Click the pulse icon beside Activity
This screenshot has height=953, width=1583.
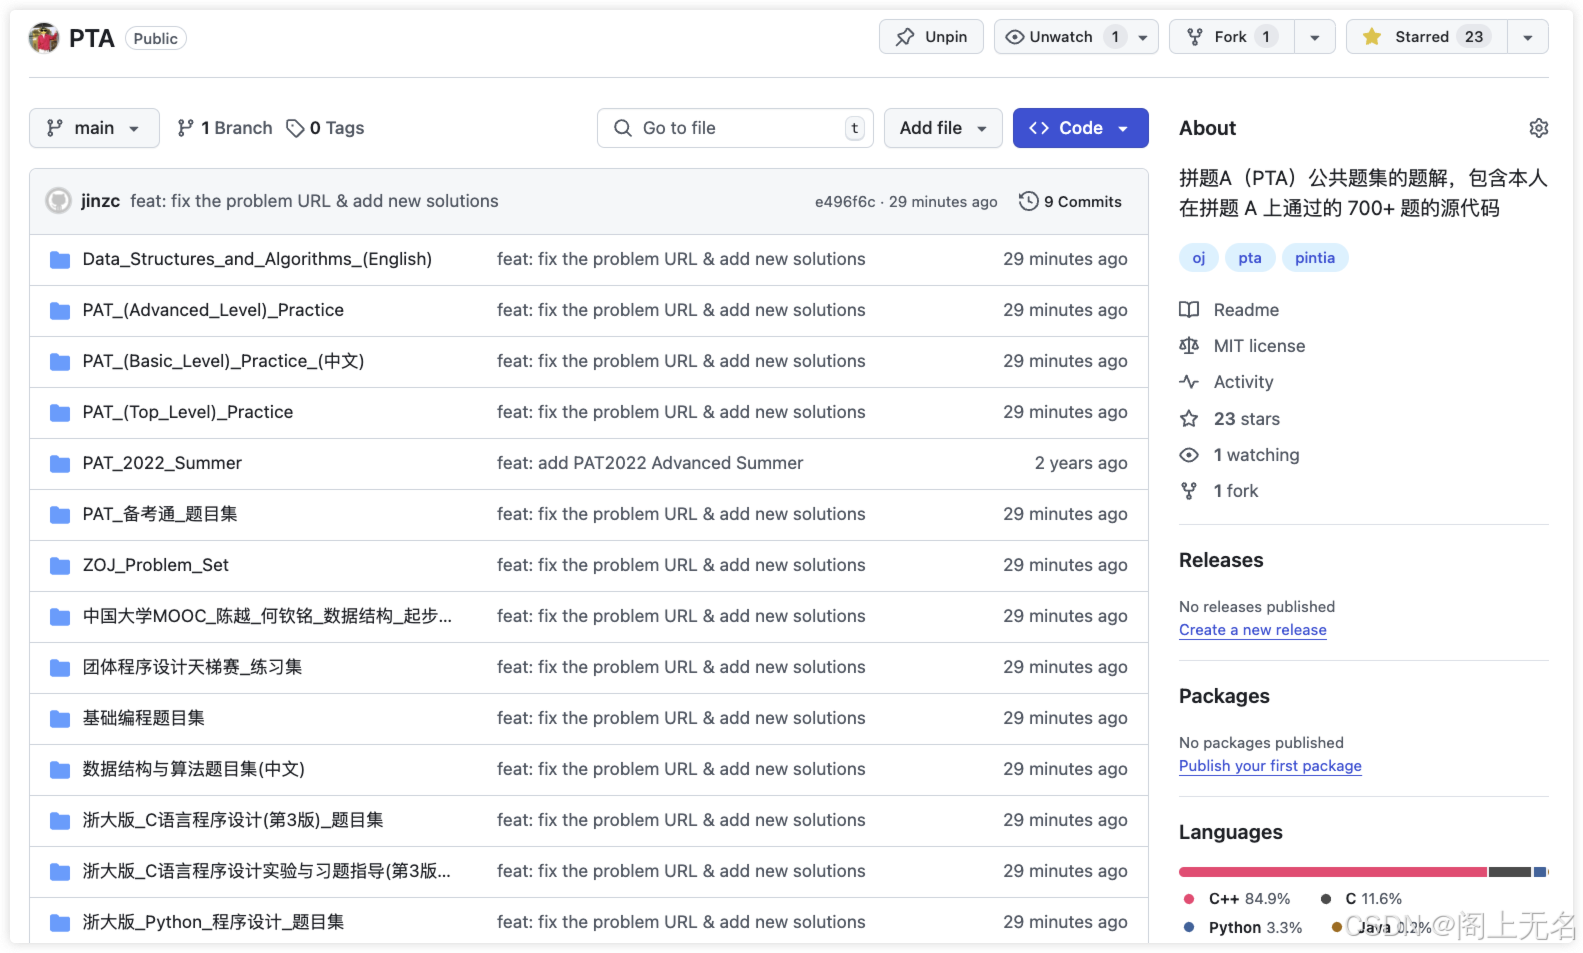coord(1189,382)
